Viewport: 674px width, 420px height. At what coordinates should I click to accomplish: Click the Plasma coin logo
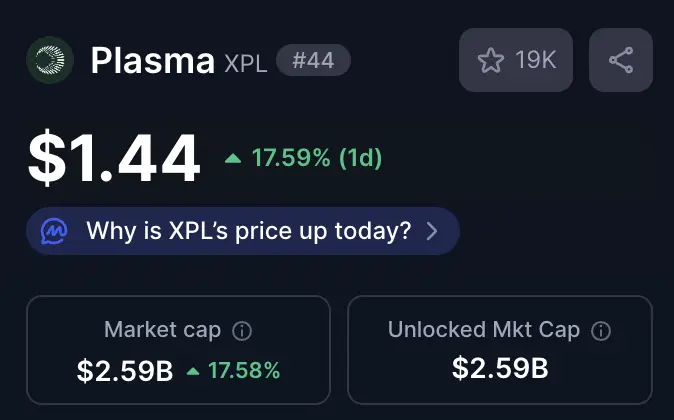pyautogui.click(x=50, y=60)
